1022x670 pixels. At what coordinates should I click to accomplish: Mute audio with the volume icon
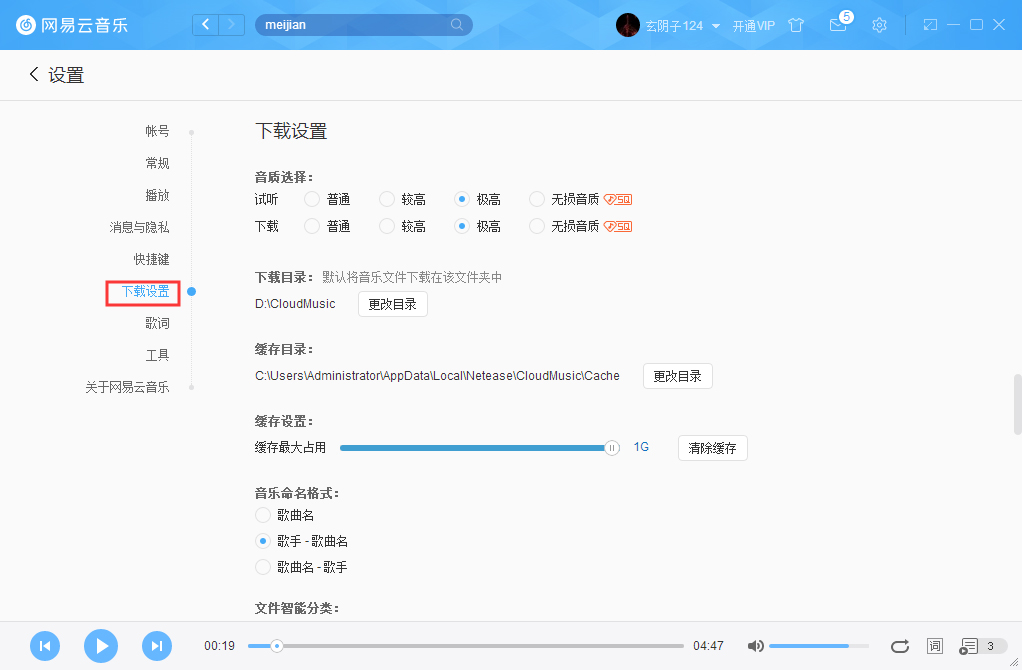(x=755, y=646)
